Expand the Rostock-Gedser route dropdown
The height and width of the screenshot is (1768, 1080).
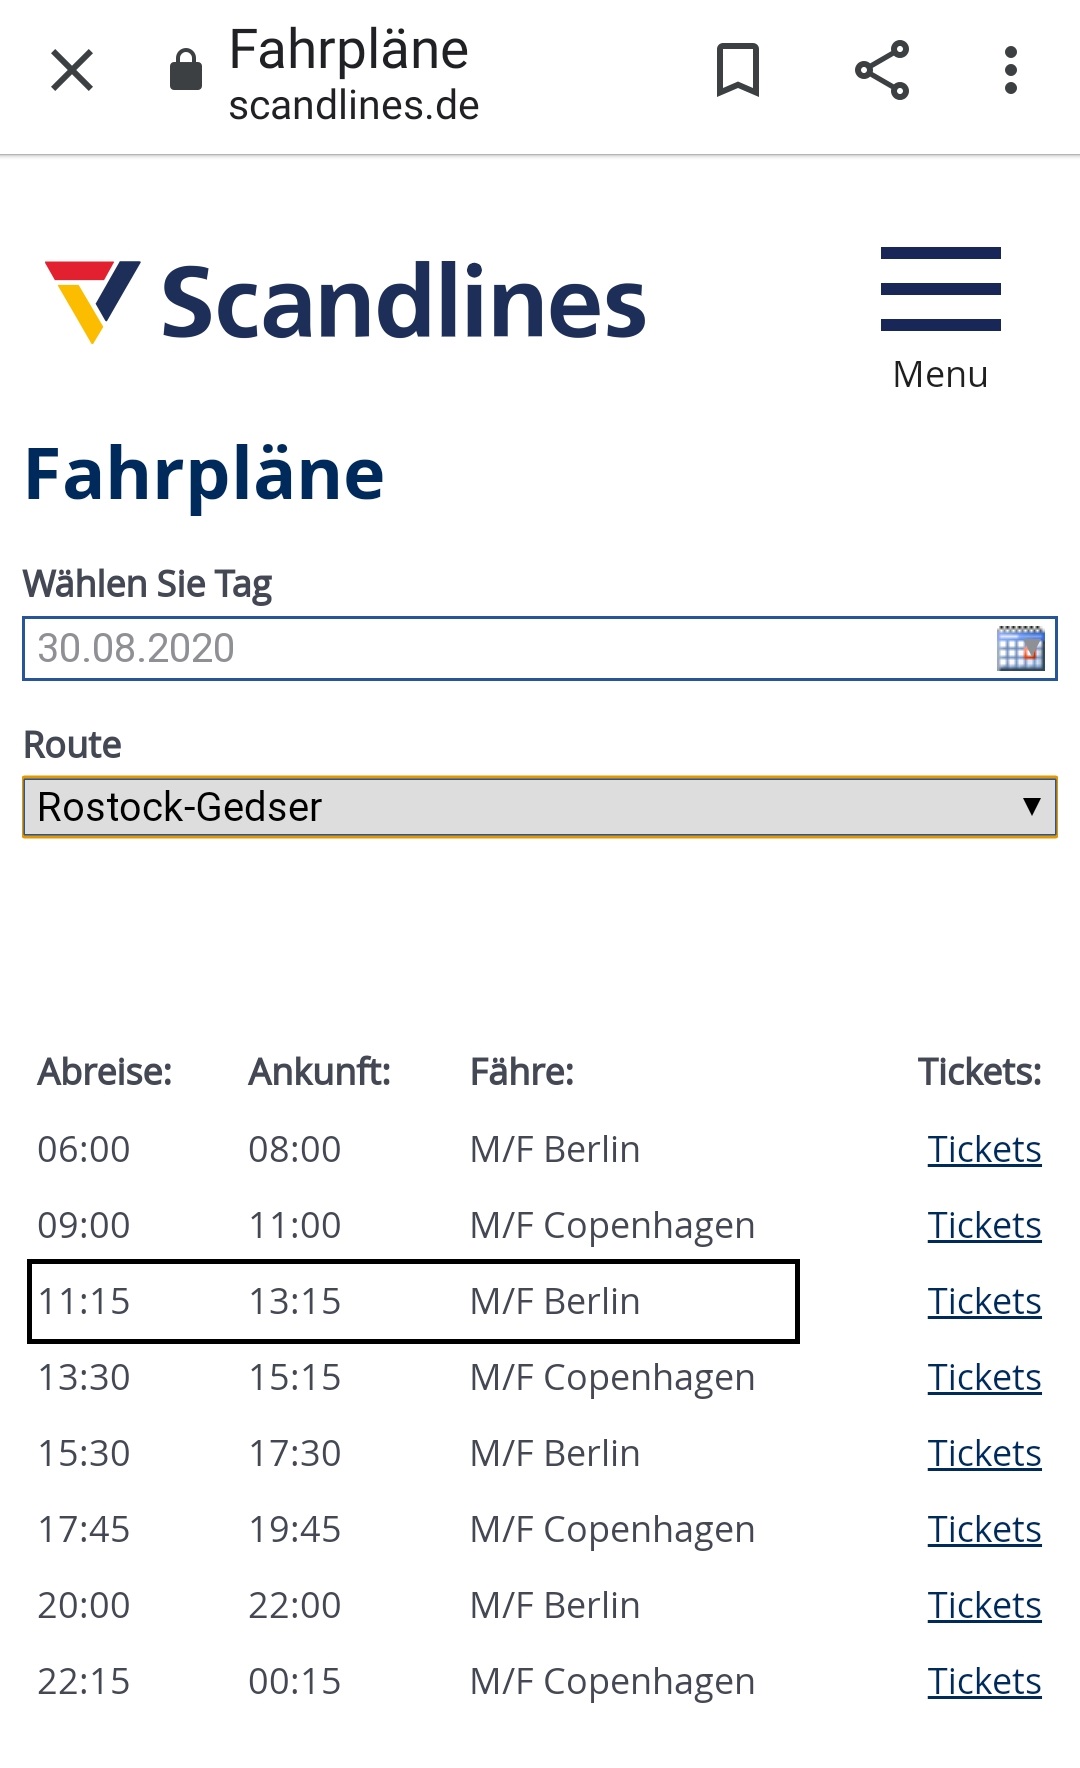coord(540,807)
